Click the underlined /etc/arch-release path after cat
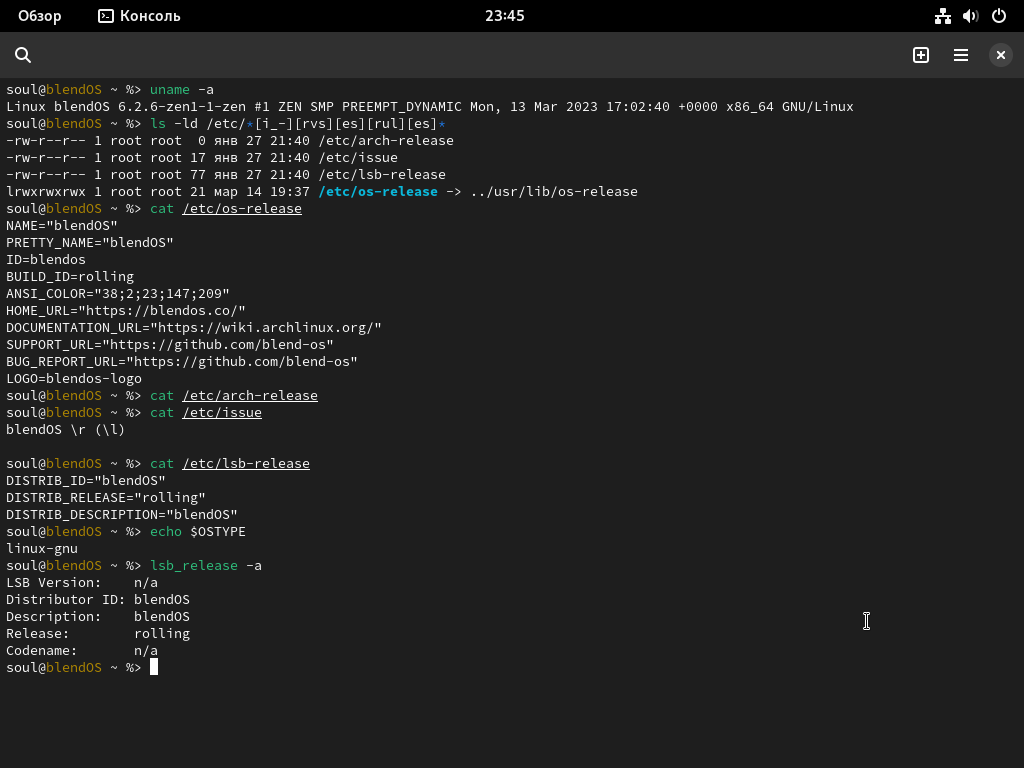1024x768 pixels. coord(250,395)
